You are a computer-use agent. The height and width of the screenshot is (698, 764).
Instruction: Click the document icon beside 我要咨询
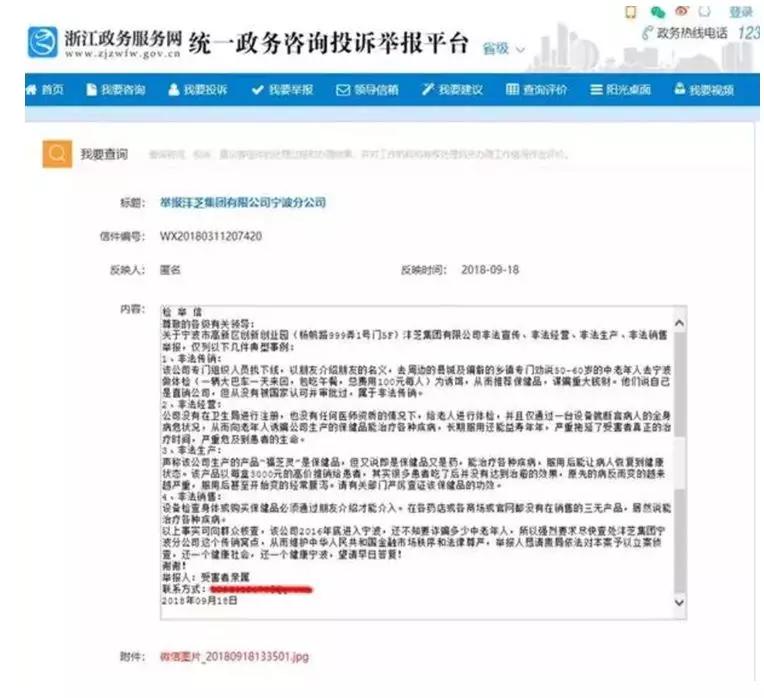tap(91, 90)
